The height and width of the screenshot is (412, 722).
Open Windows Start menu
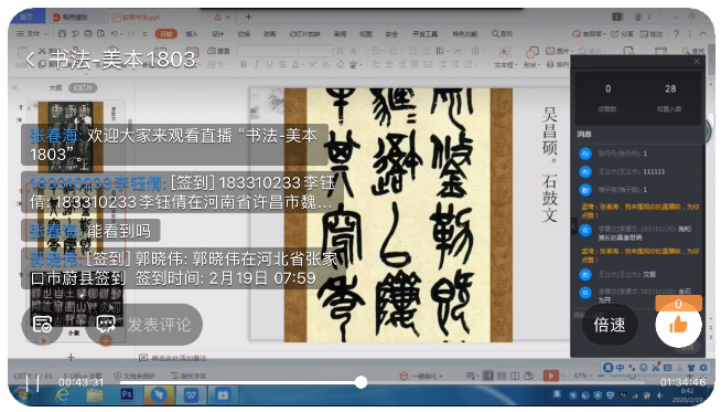click(22, 395)
